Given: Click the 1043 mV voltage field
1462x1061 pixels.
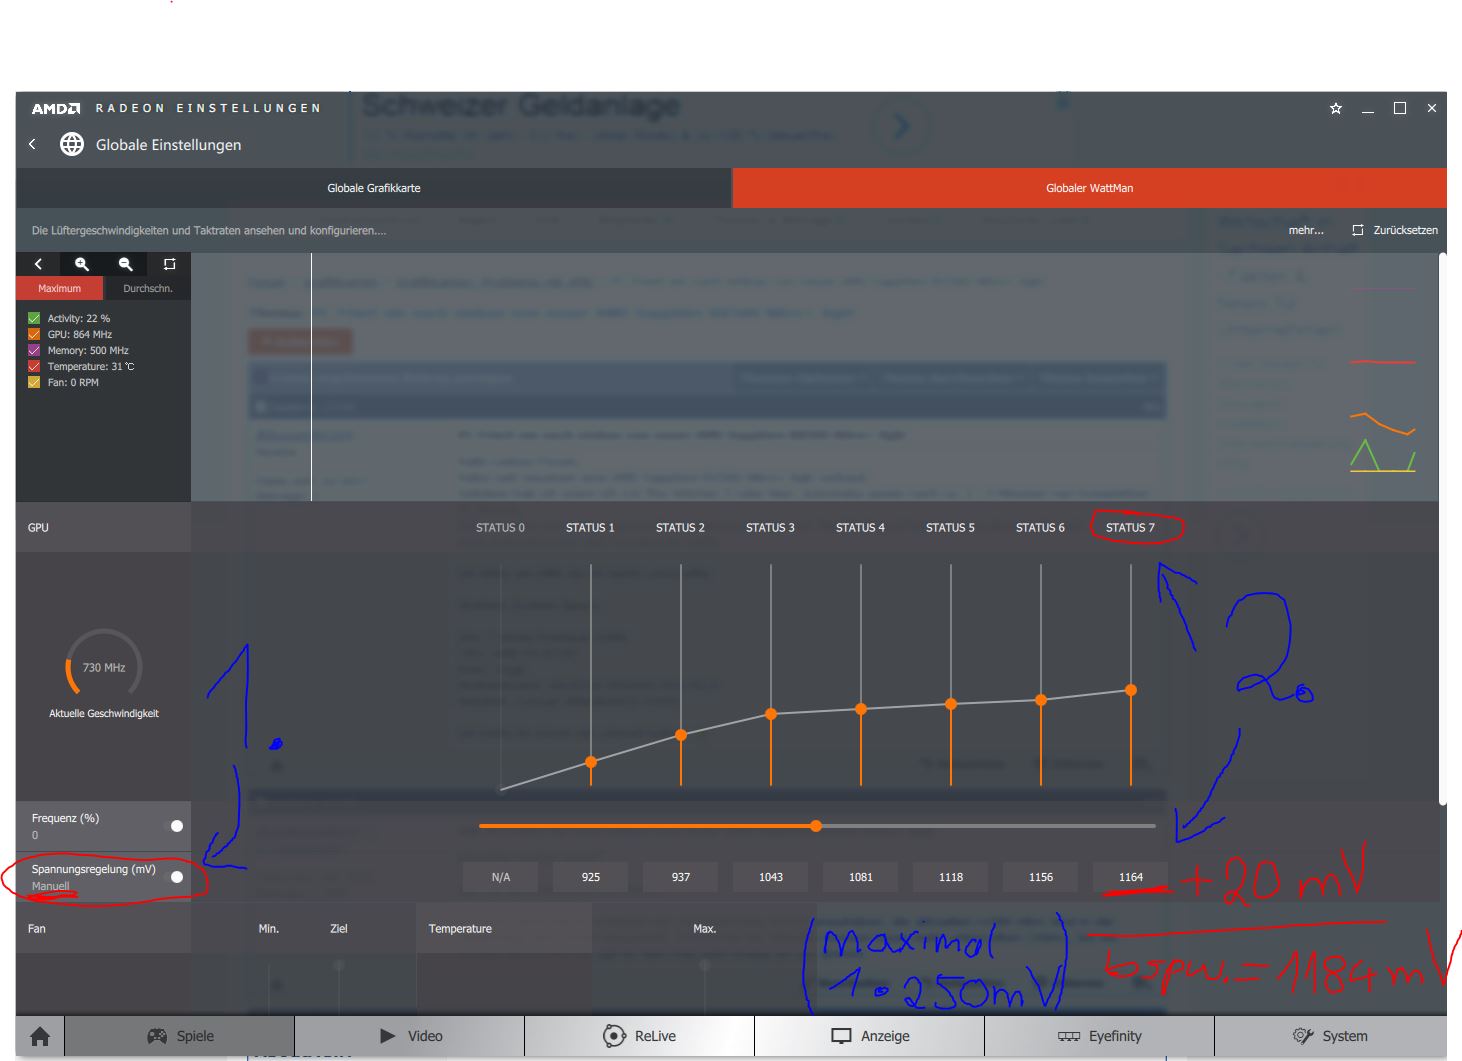Looking at the screenshot, I should [771, 877].
